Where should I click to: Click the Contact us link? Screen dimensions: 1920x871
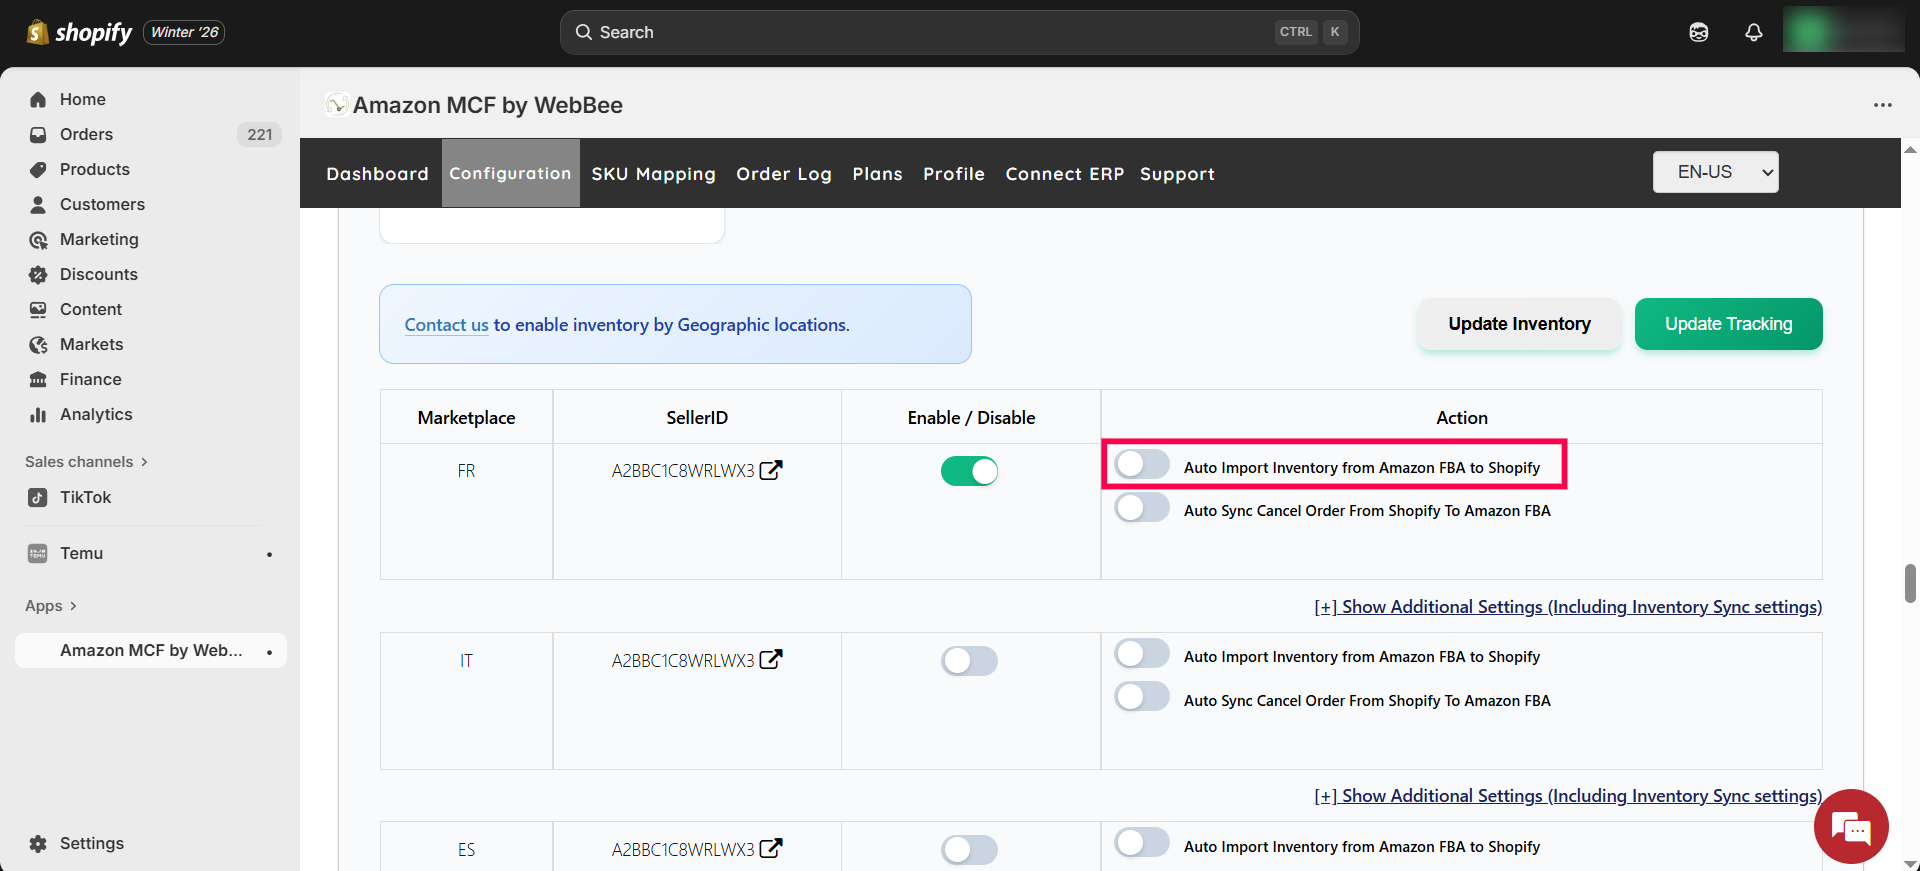point(446,325)
